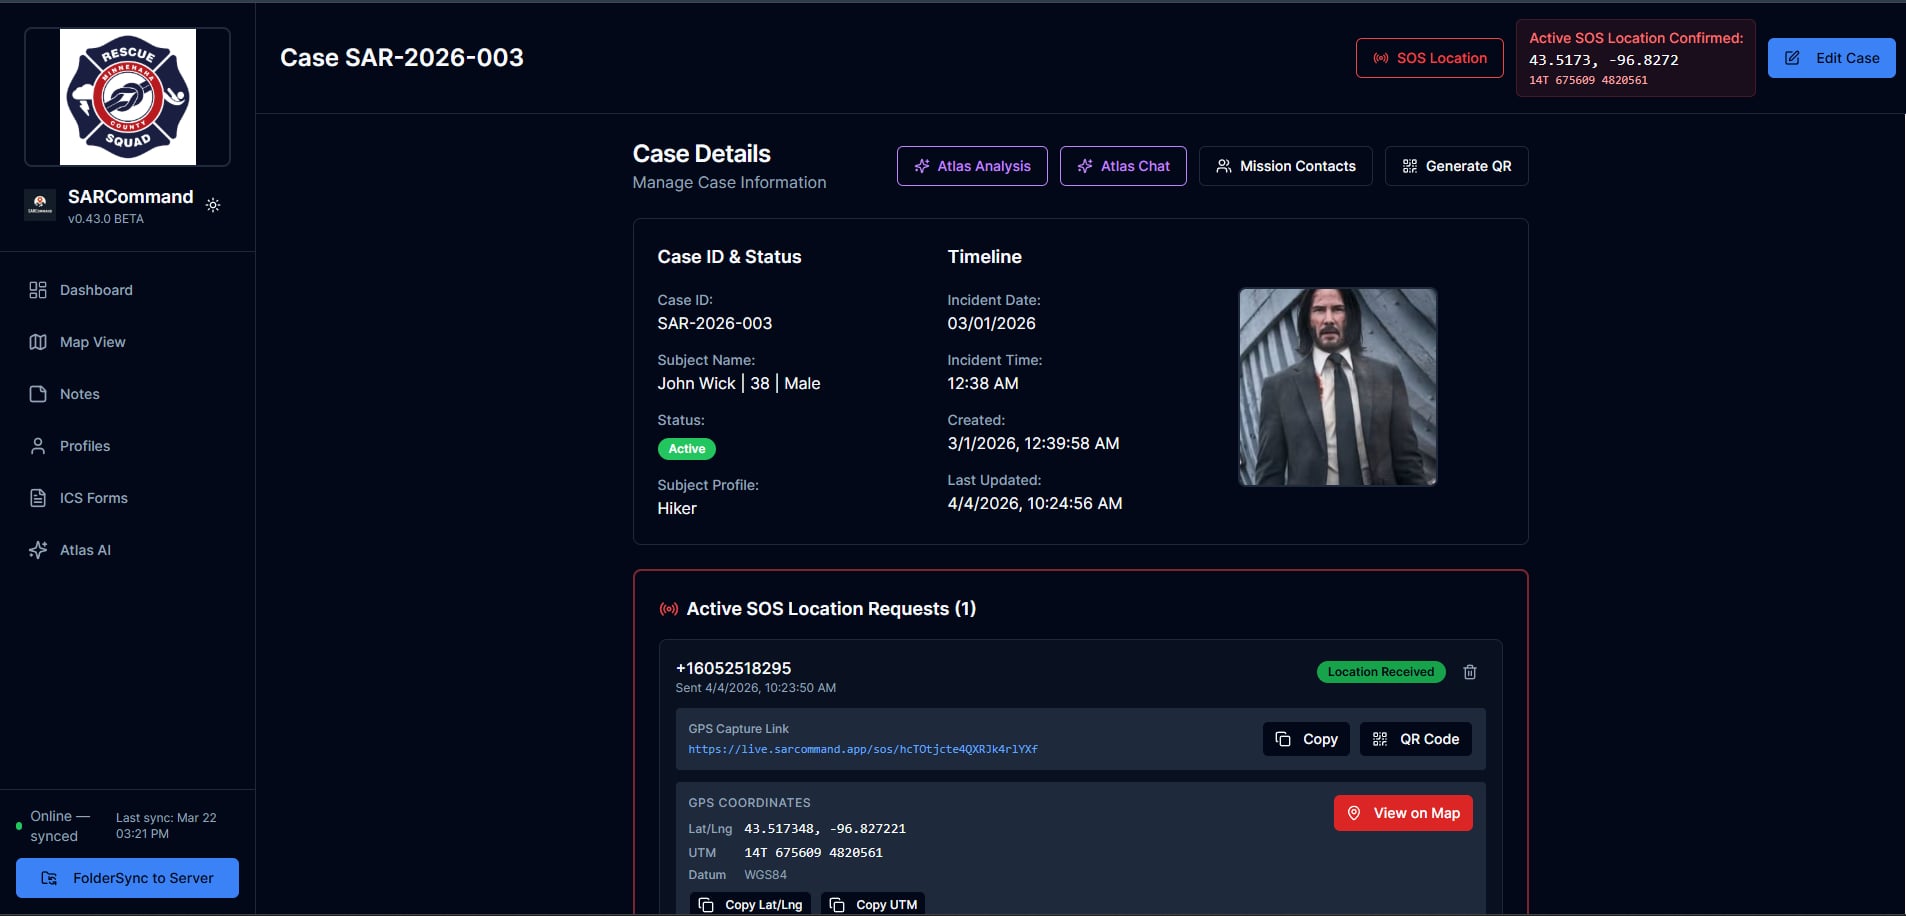Delete the SOS request via trash icon
The image size is (1906, 916).
[x=1469, y=672]
